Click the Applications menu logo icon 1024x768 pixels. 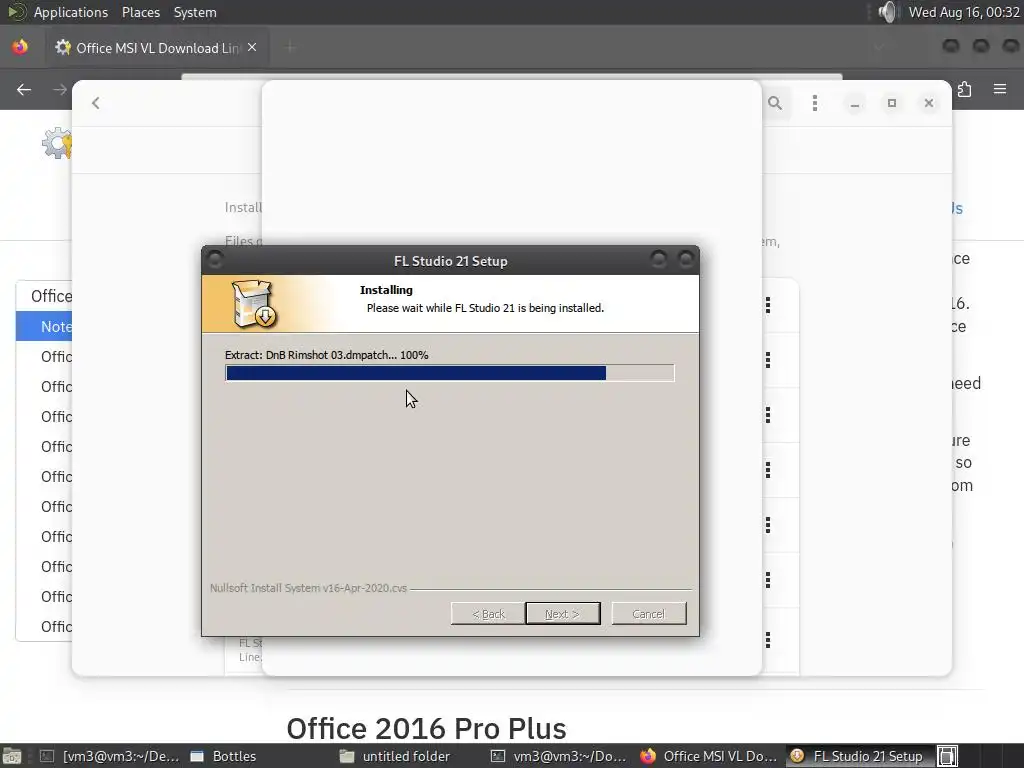coord(16,12)
